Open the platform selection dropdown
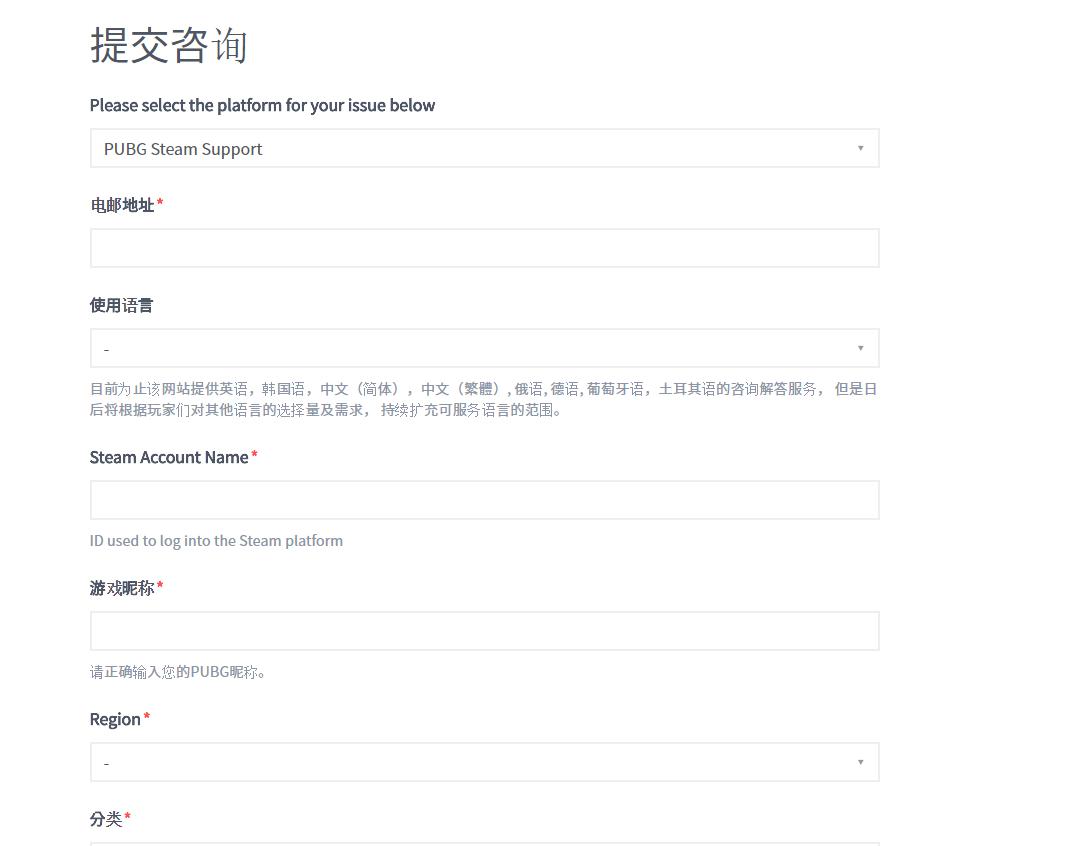The image size is (1081, 846). coord(484,147)
